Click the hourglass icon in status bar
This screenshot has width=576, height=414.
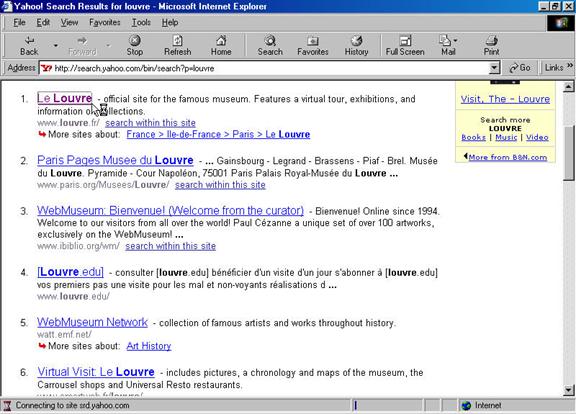(7, 406)
